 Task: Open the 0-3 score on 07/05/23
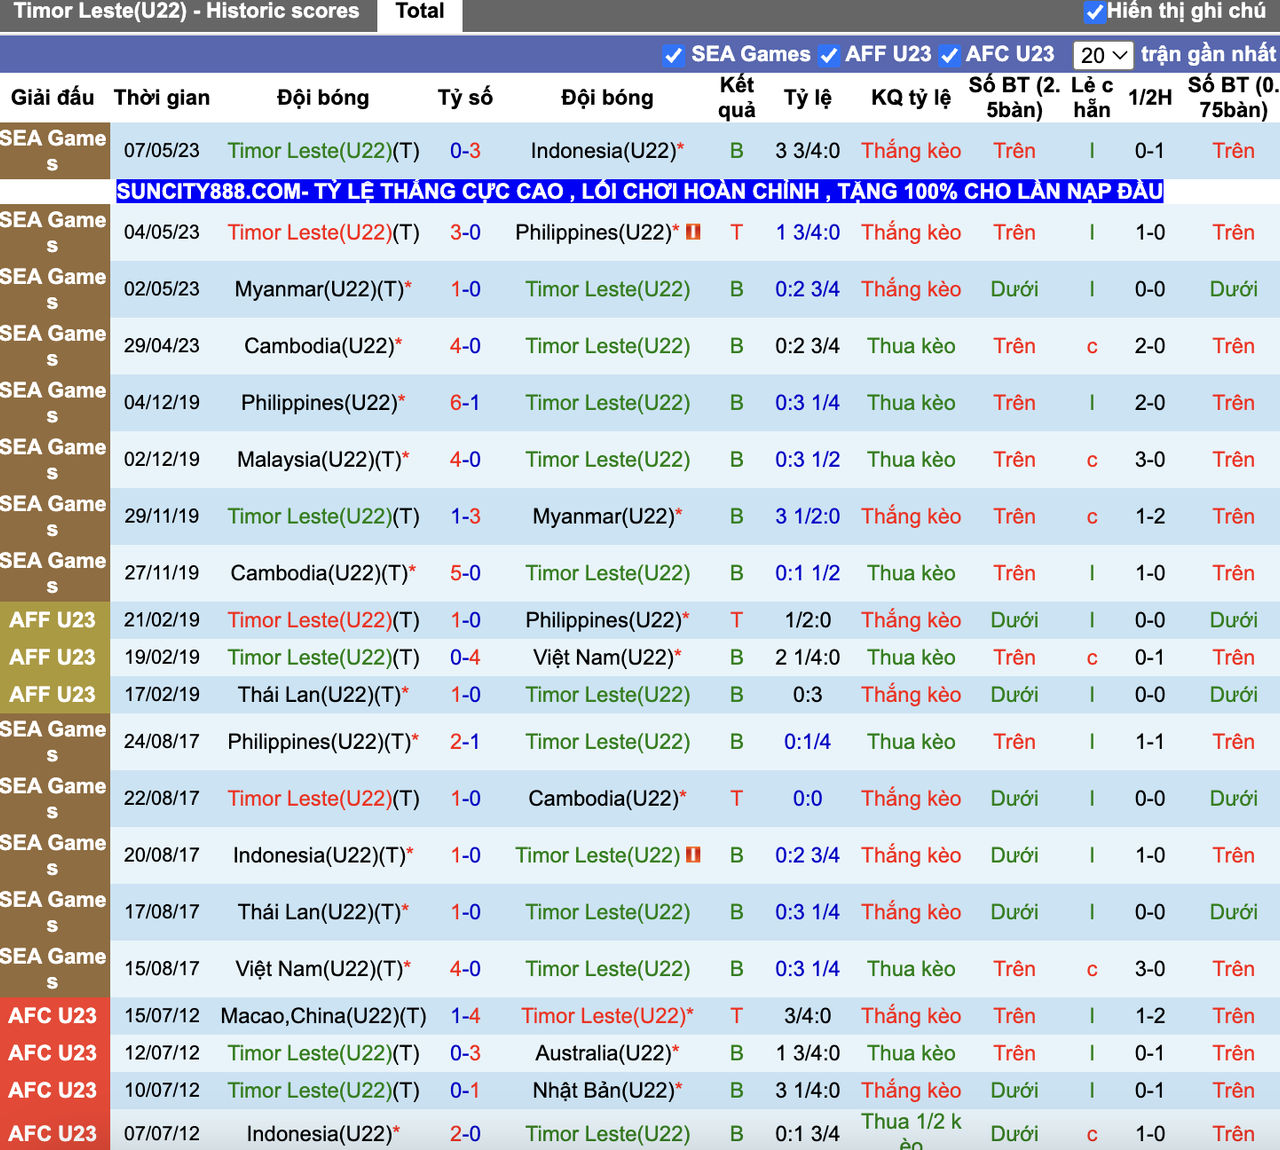coord(465,151)
